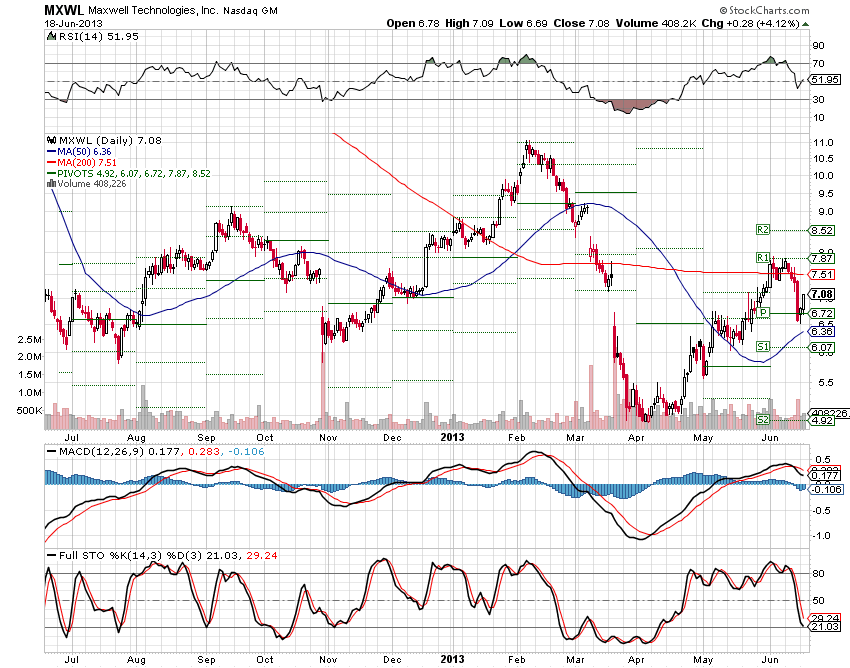Image resolution: width=850 pixels, height=668 pixels.
Task: Click the Nasdaq GM exchange label
Action: pyautogui.click(x=250, y=10)
